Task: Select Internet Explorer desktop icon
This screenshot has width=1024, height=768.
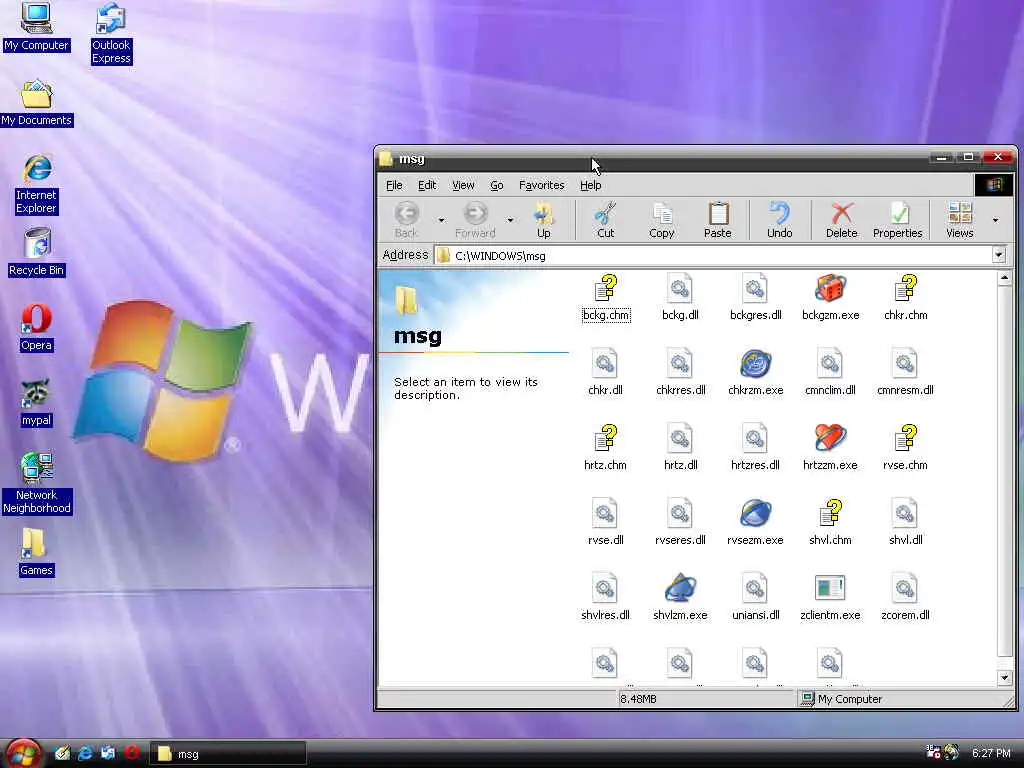Action: click(36, 185)
